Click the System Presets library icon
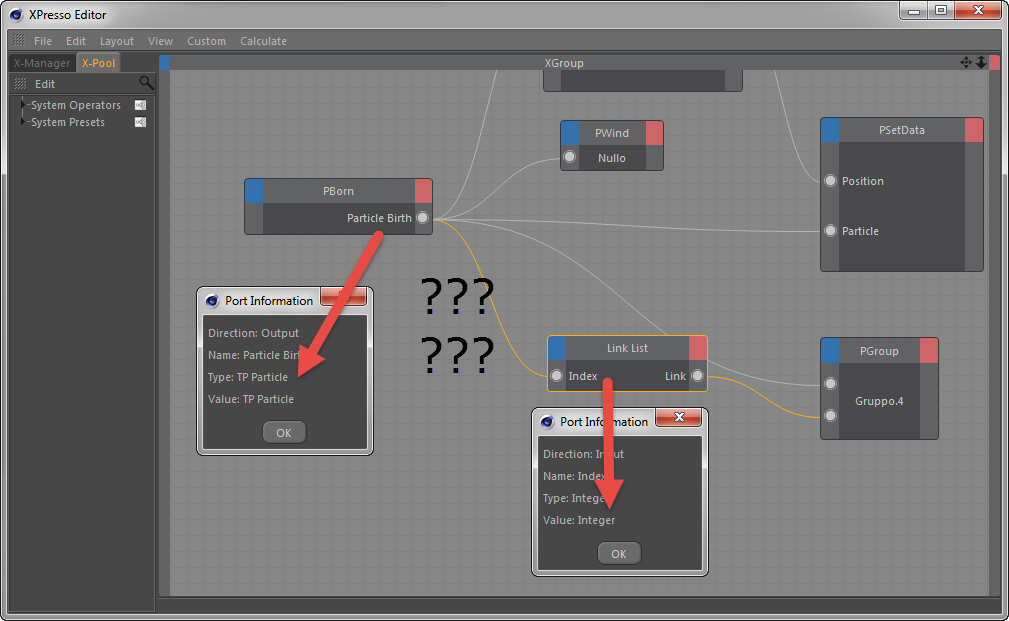The image size is (1009, 621). pyautogui.click(x=140, y=122)
